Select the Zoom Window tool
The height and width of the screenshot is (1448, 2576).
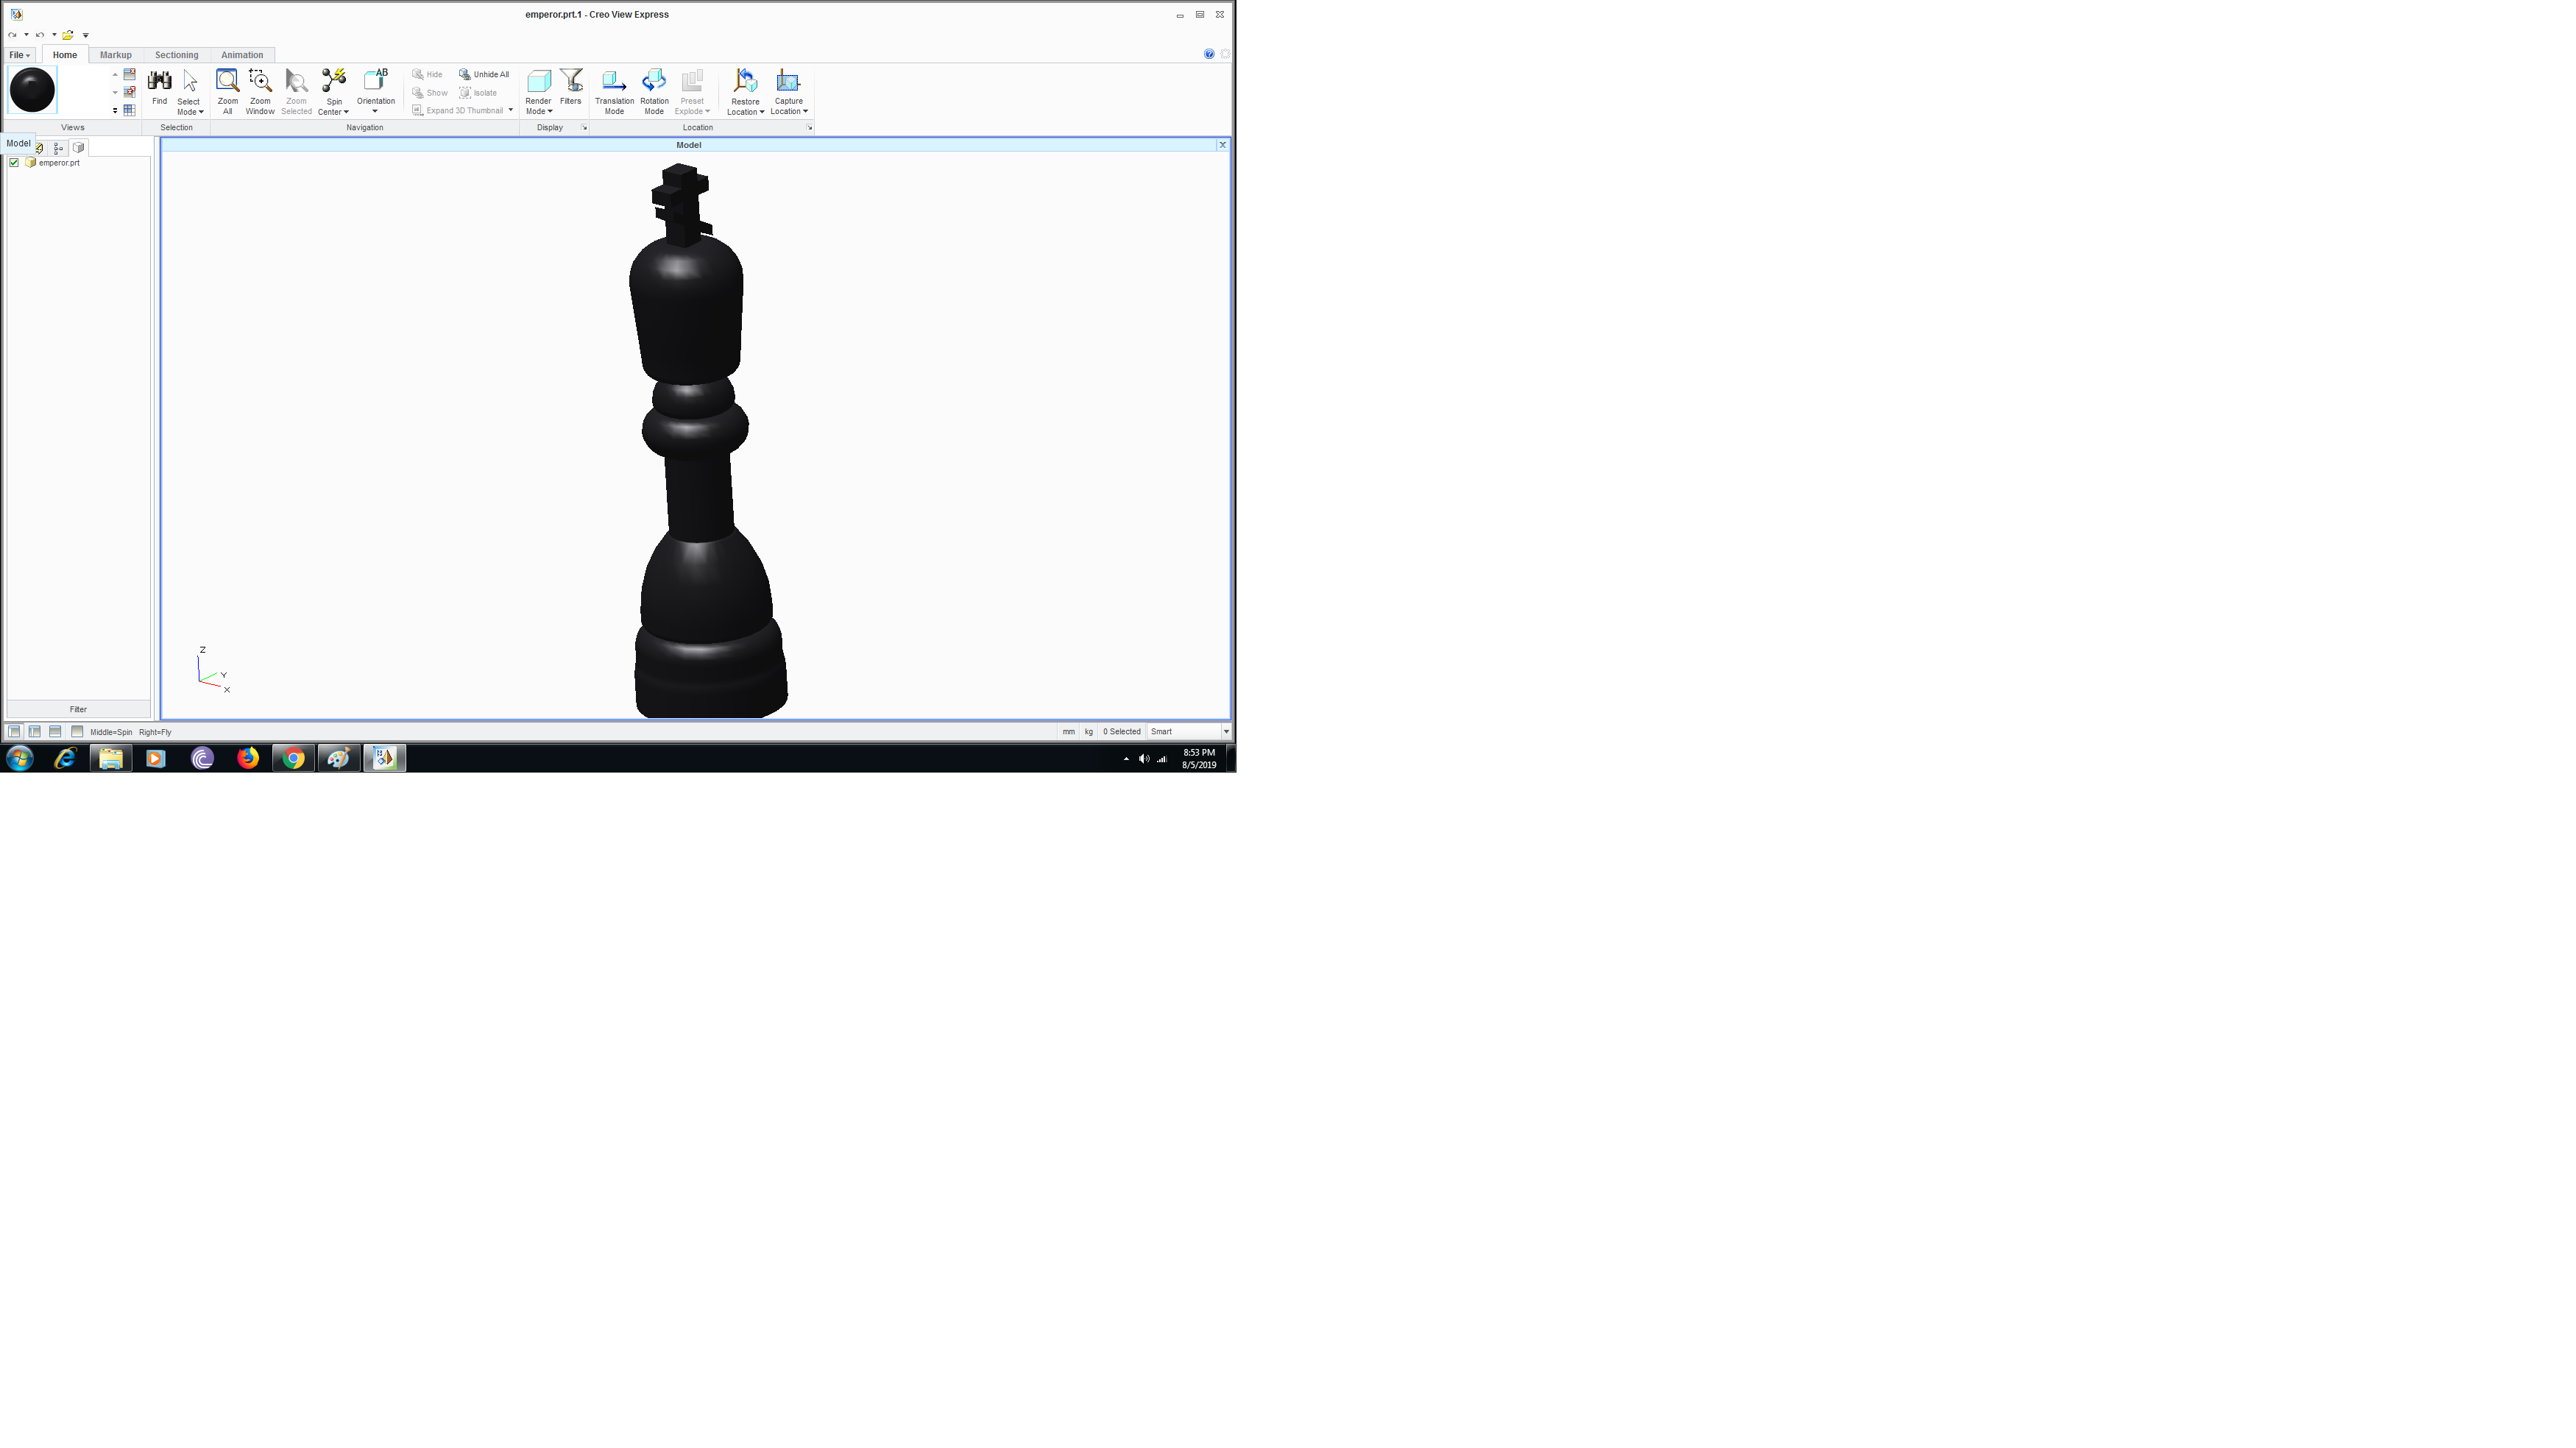[x=260, y=90]
